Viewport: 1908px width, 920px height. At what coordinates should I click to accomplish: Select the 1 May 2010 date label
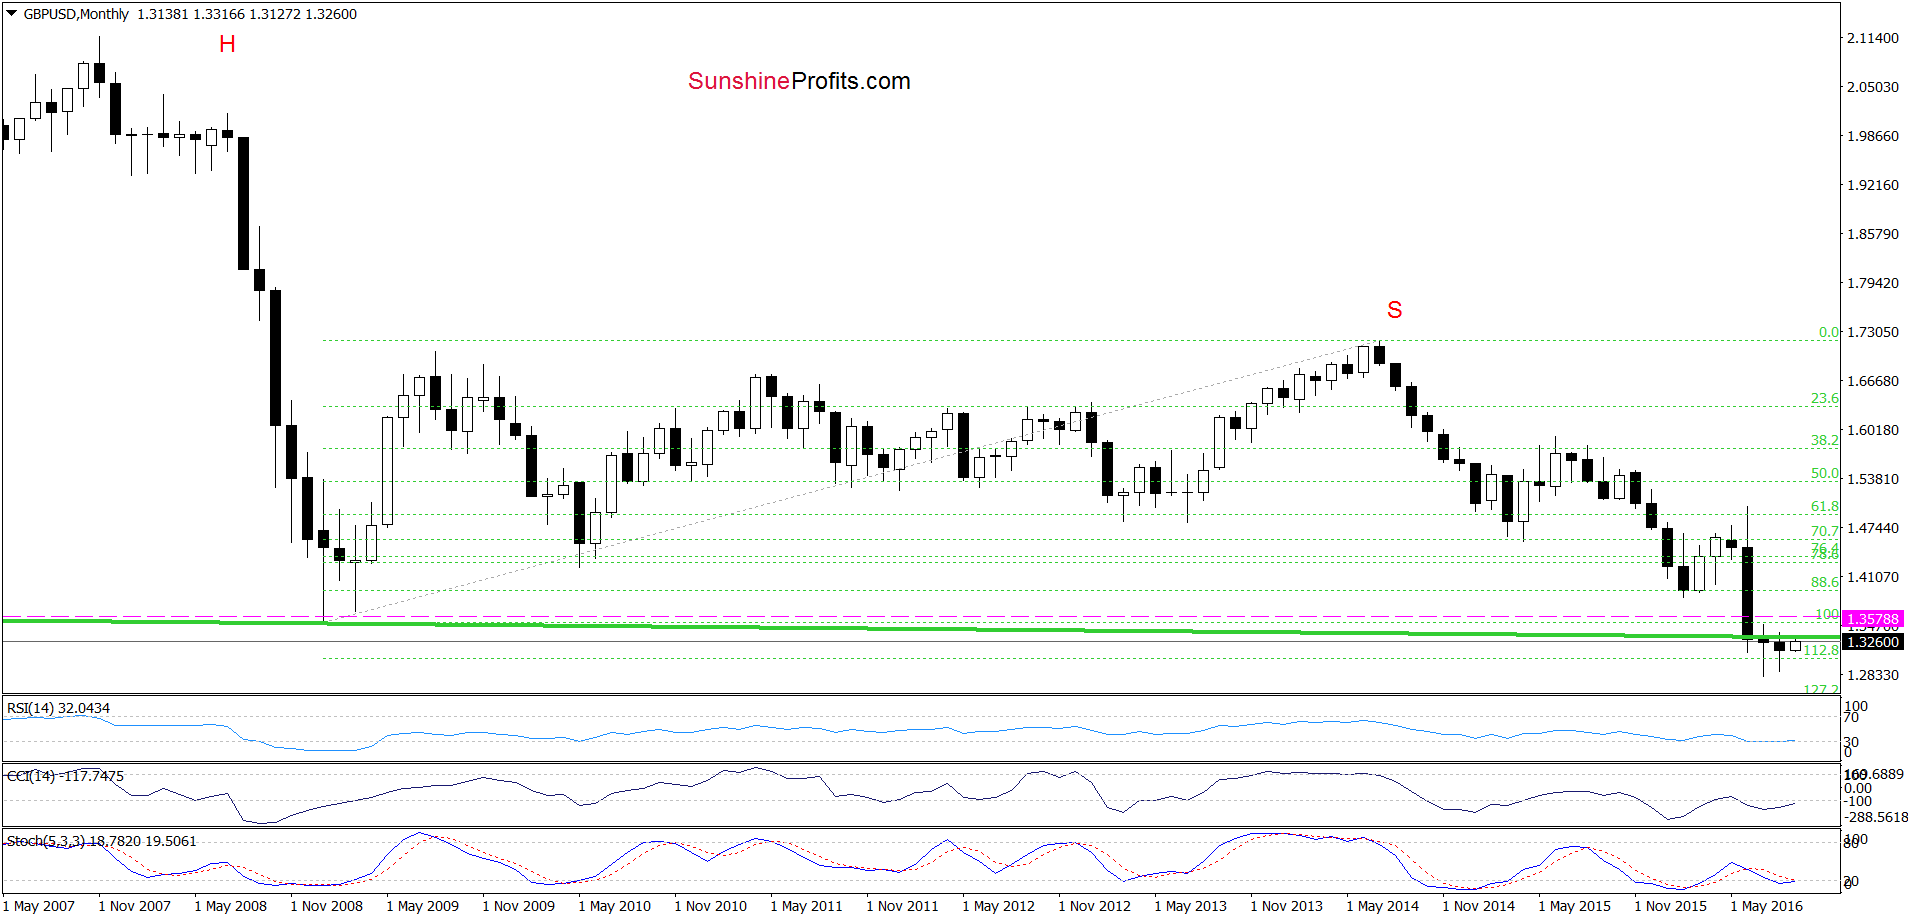pos(615,906)
